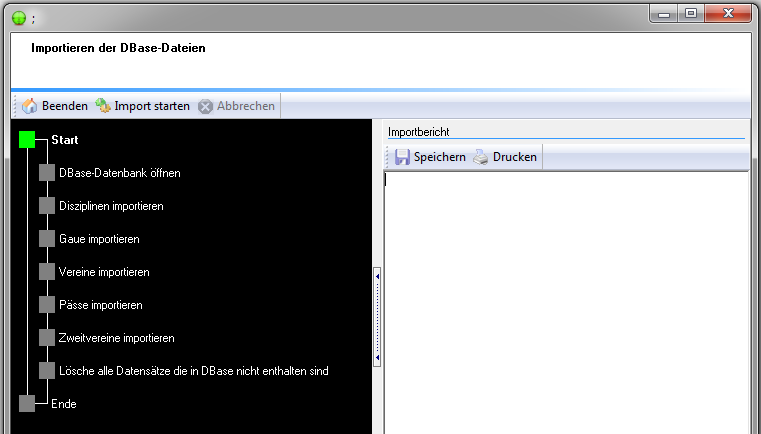Viewport: 761px width, 434px height.
Task: Click the grey square beside Vereine importieren
Action: [47, 272]
